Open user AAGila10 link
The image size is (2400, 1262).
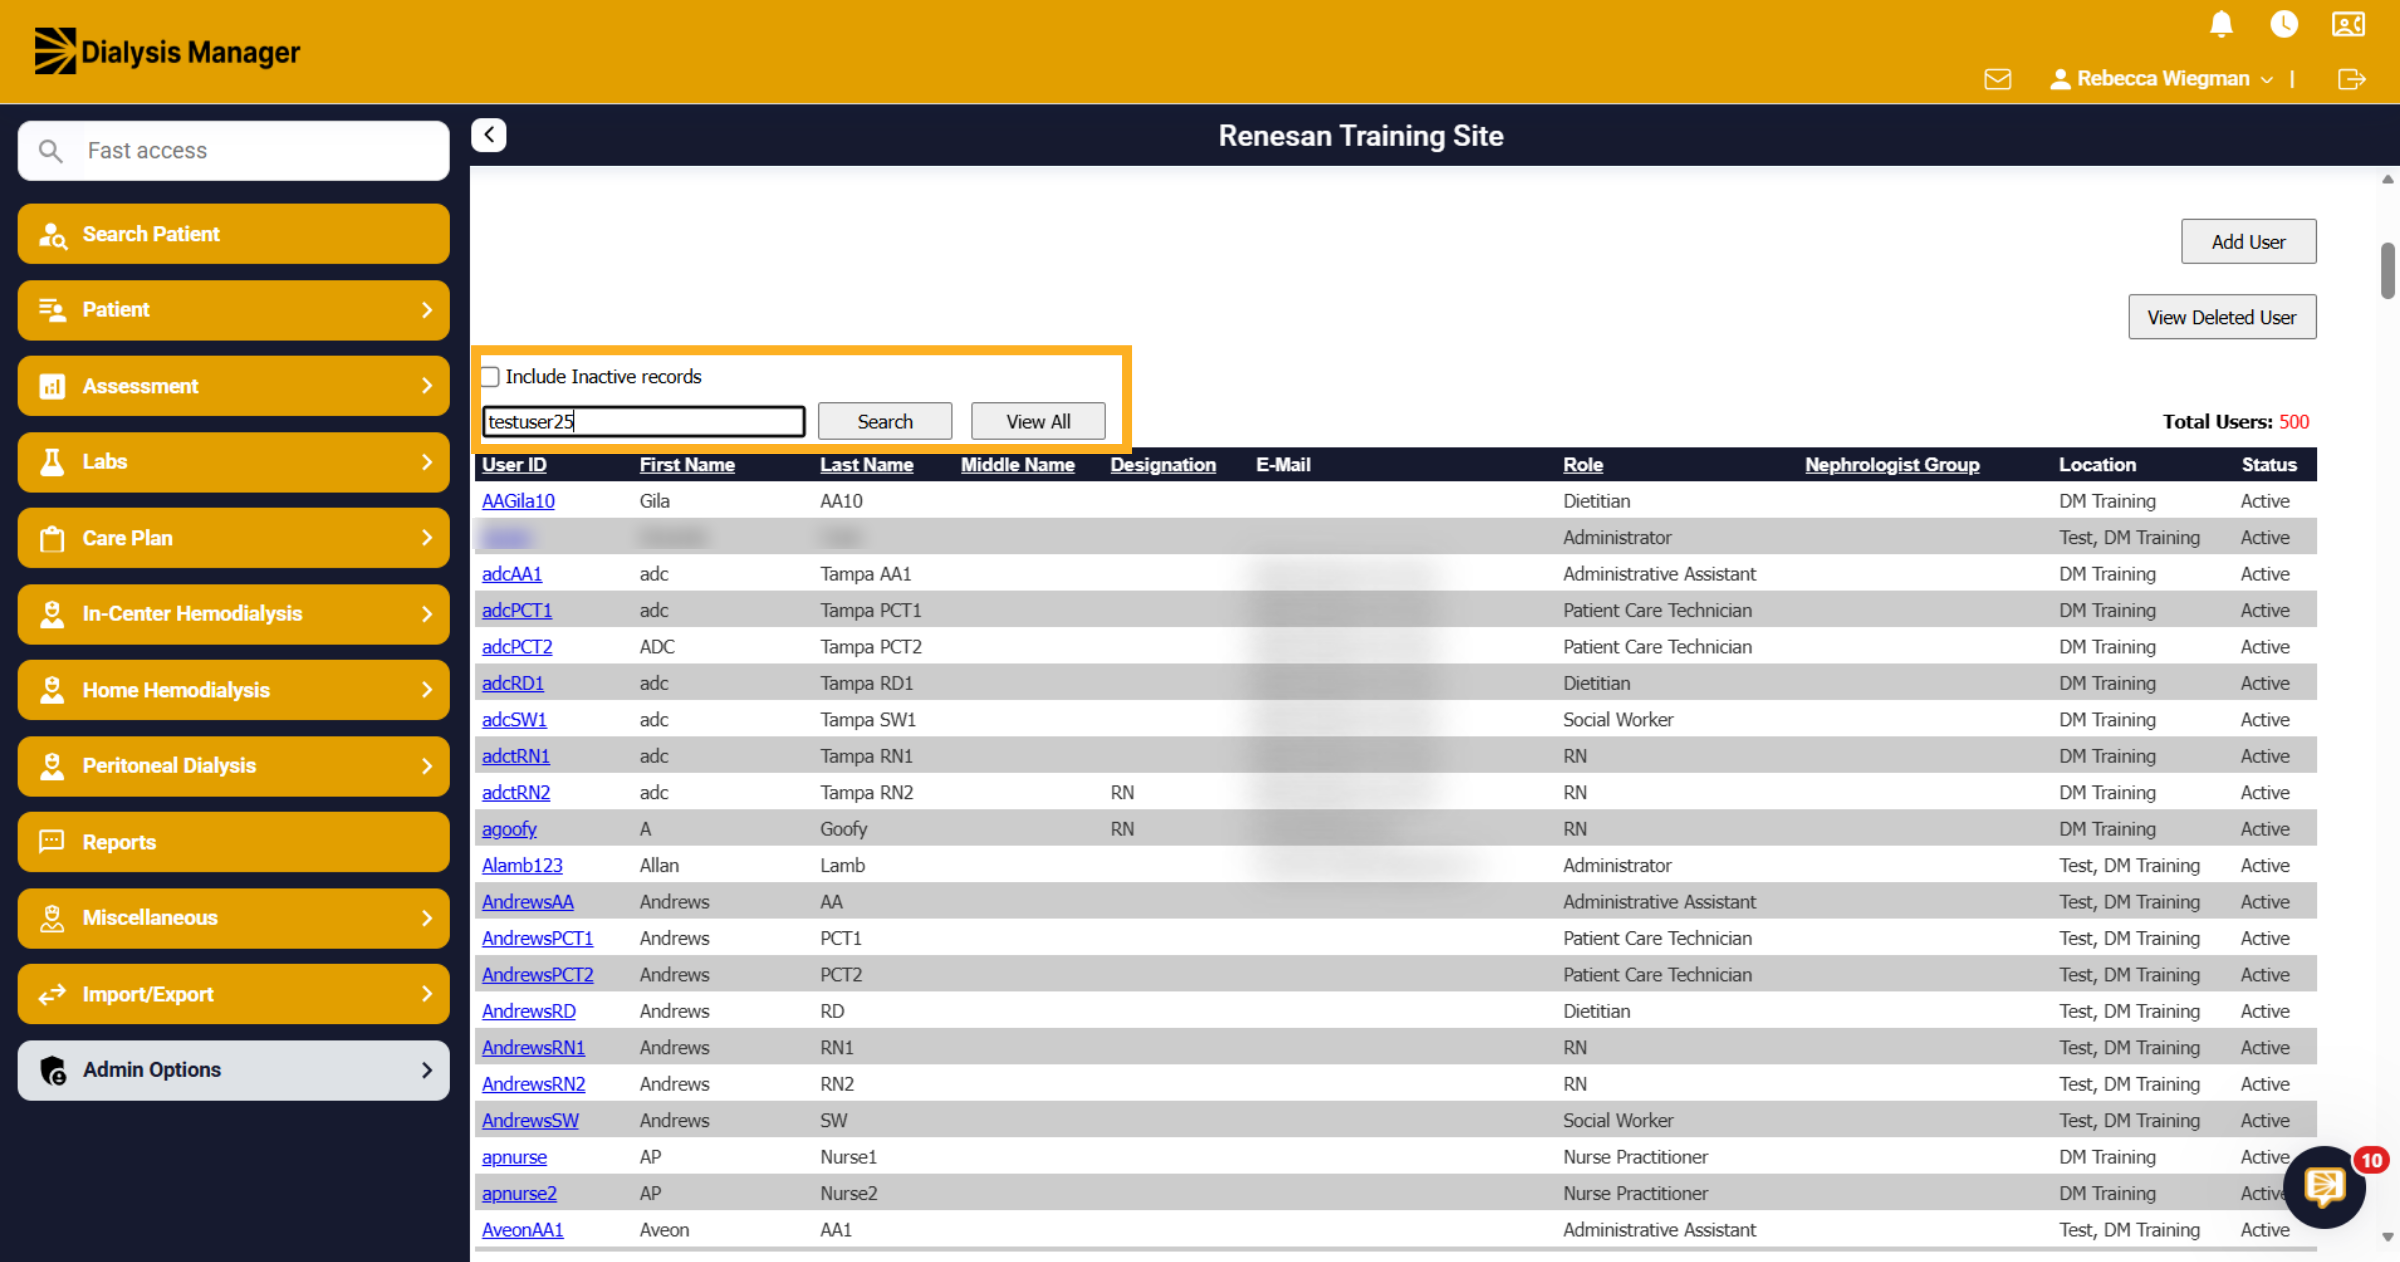[x=518, y=501]
